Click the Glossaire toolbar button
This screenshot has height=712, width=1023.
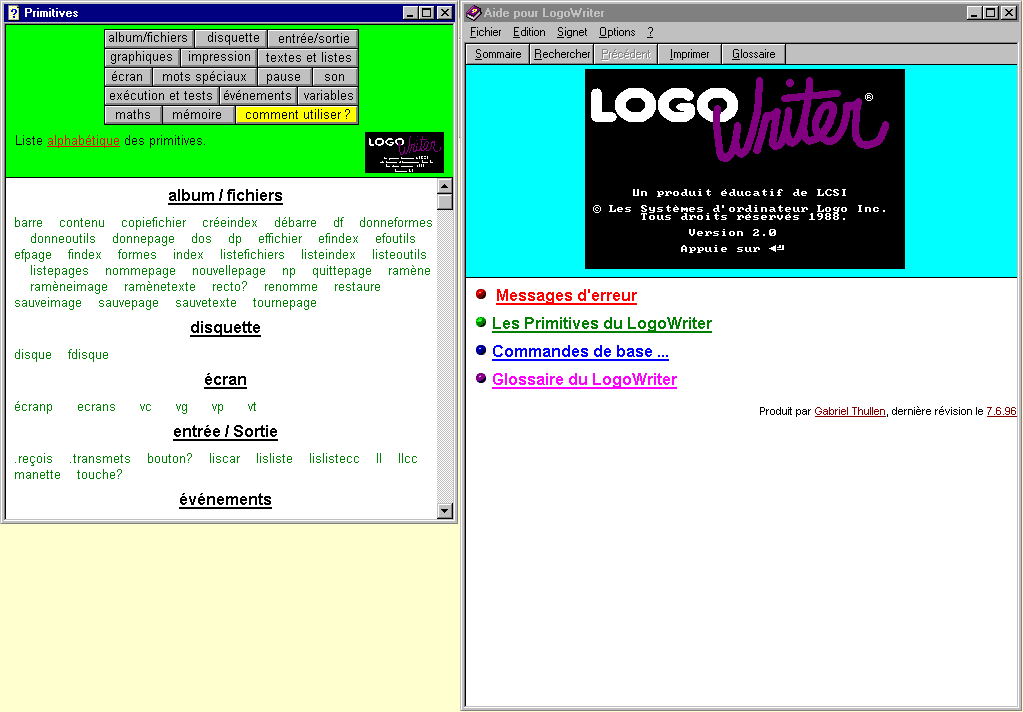[753, 54]
